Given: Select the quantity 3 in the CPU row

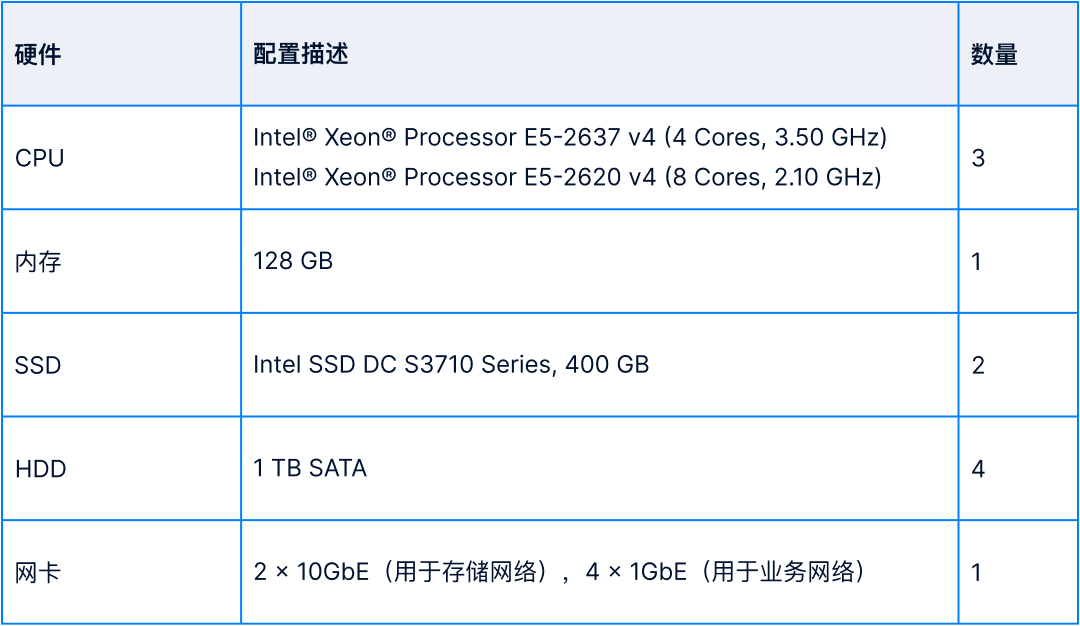Looking at the screenshot, I should (978, 158).
